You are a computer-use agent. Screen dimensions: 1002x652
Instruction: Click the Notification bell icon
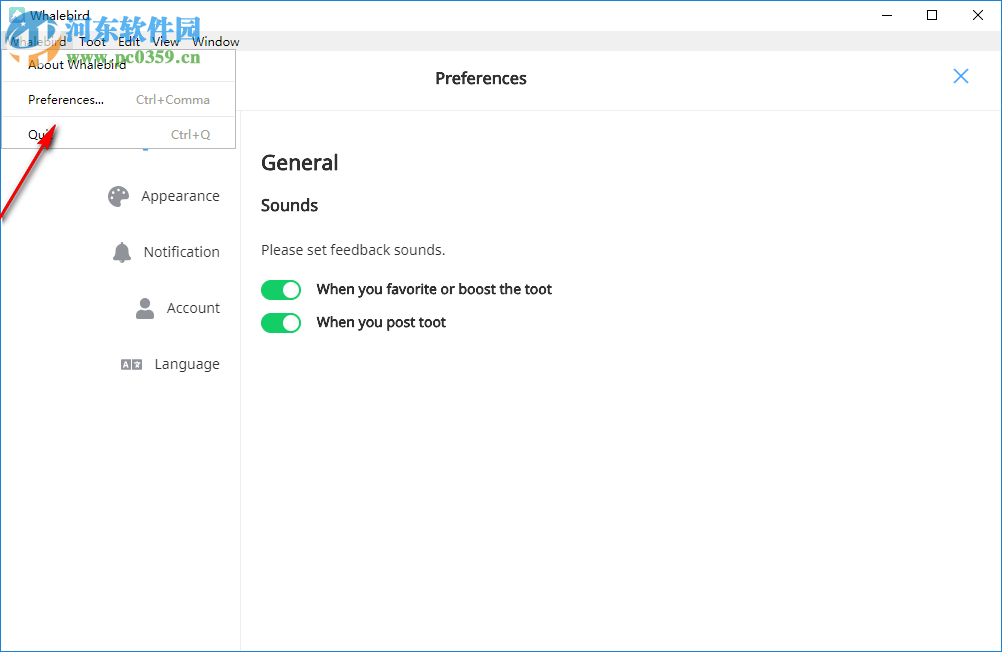(x=122, y=252)
